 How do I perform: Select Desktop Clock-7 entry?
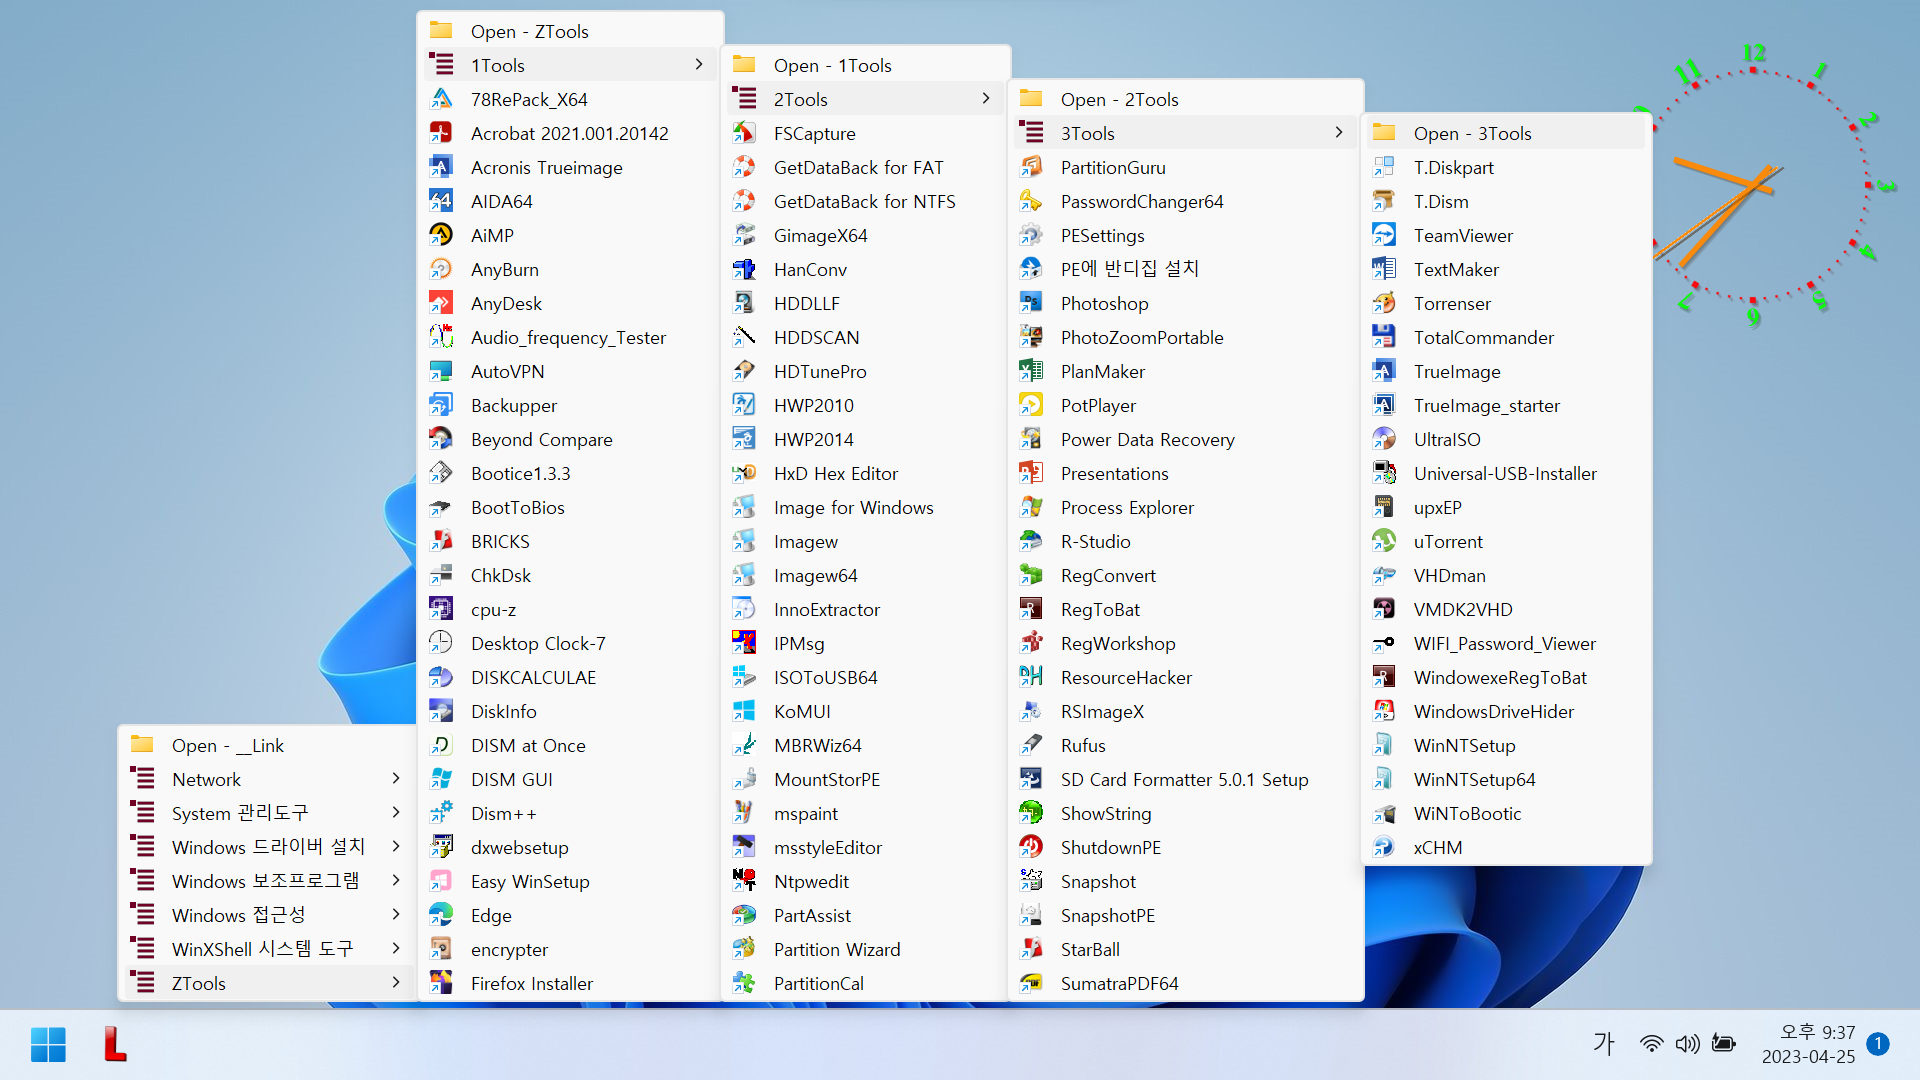coord(570,643)
